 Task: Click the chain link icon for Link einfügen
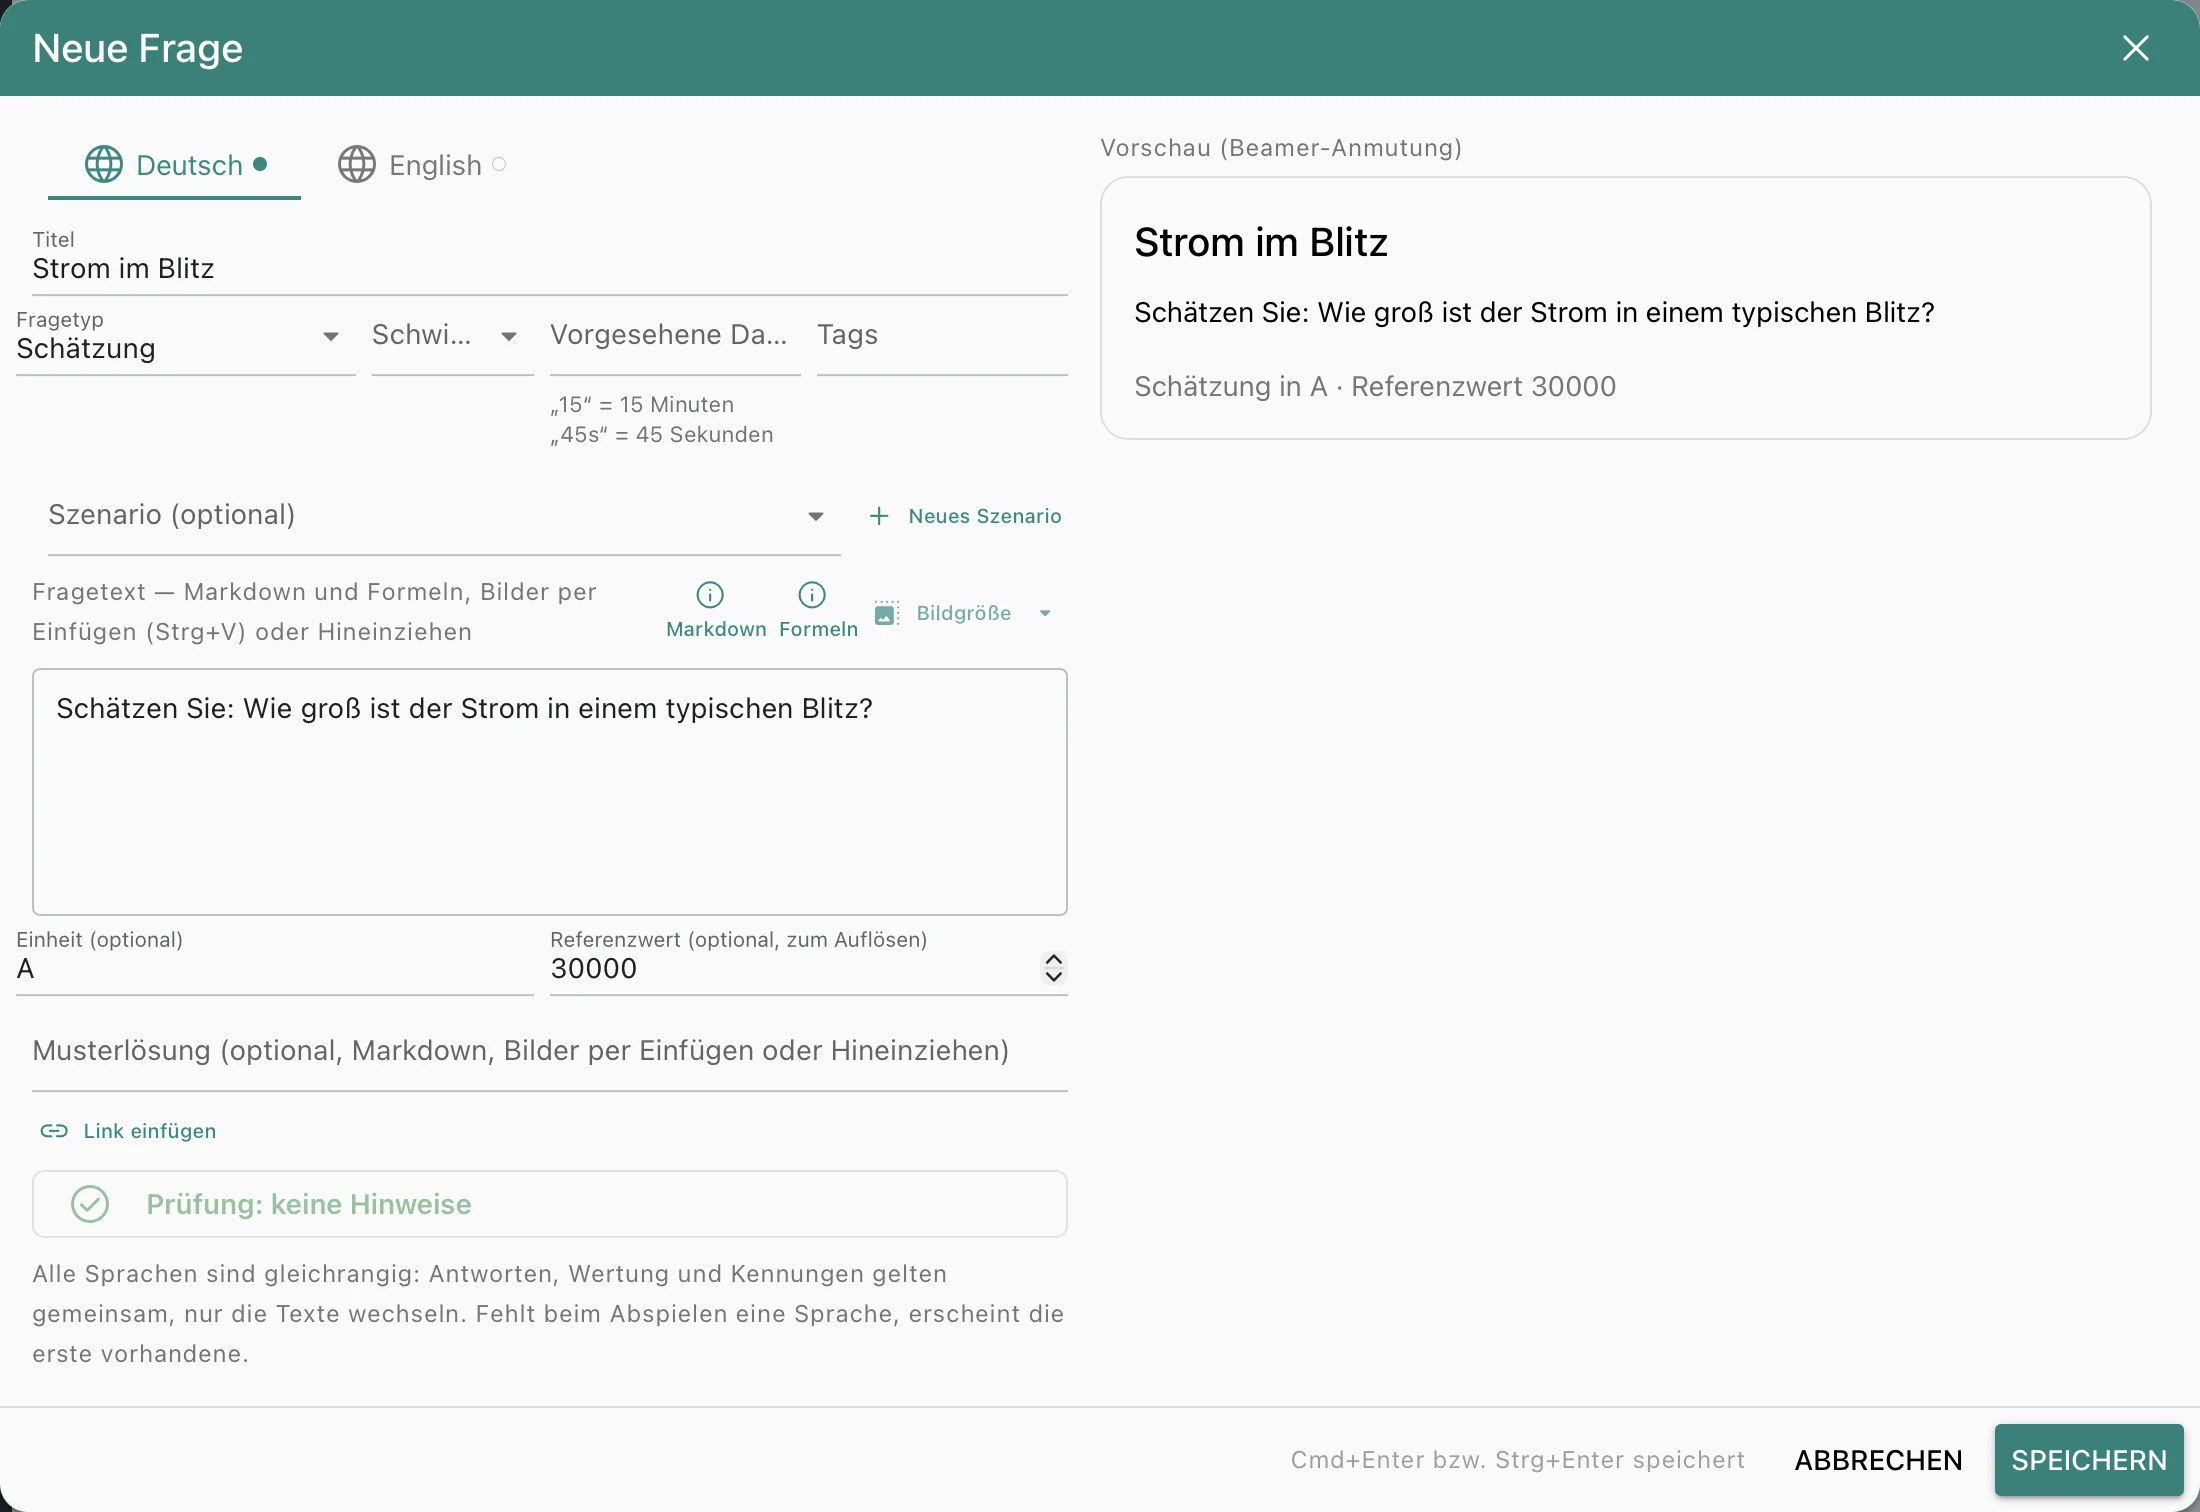[x=54, y=1131]
